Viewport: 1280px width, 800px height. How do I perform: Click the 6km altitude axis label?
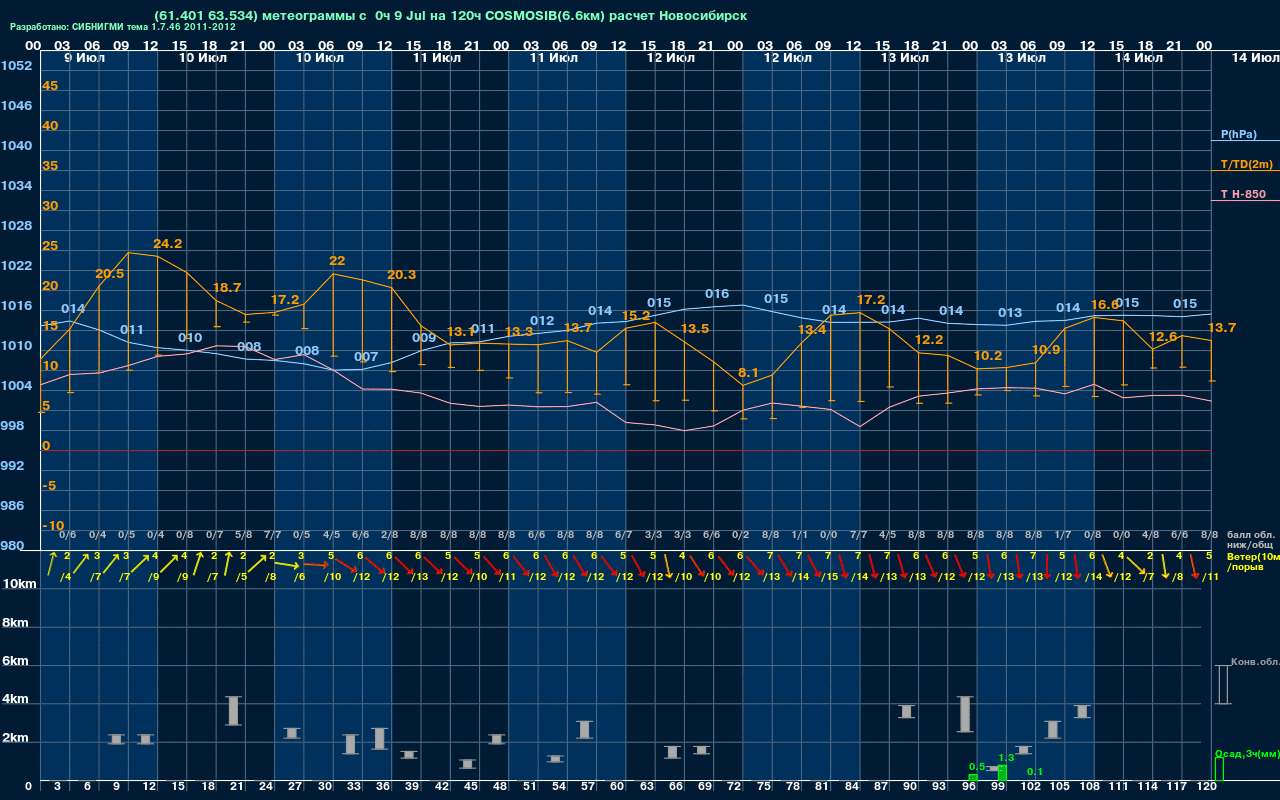click(x=15, y=662)
